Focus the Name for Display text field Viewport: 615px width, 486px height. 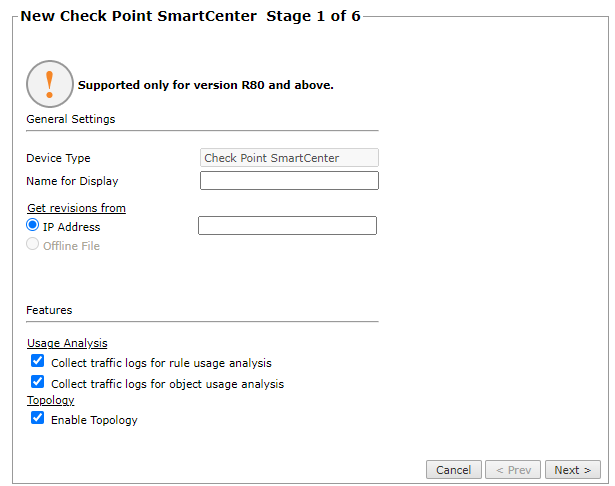289,181
